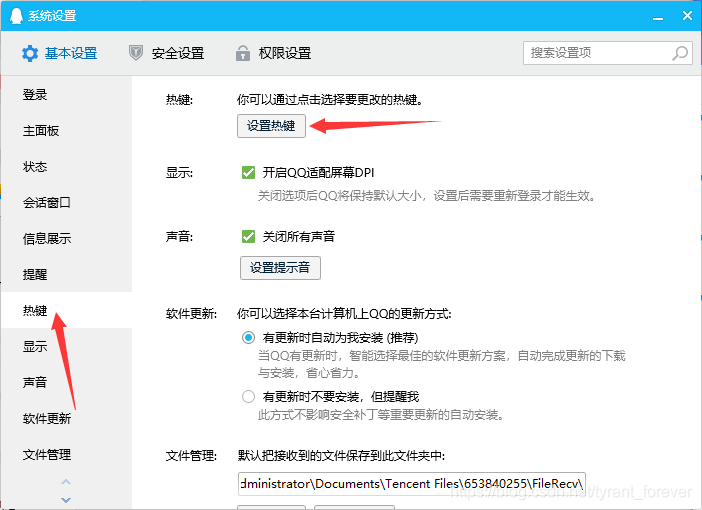Go to 声音 in the sidebar
702x510 pixels.
66,382
